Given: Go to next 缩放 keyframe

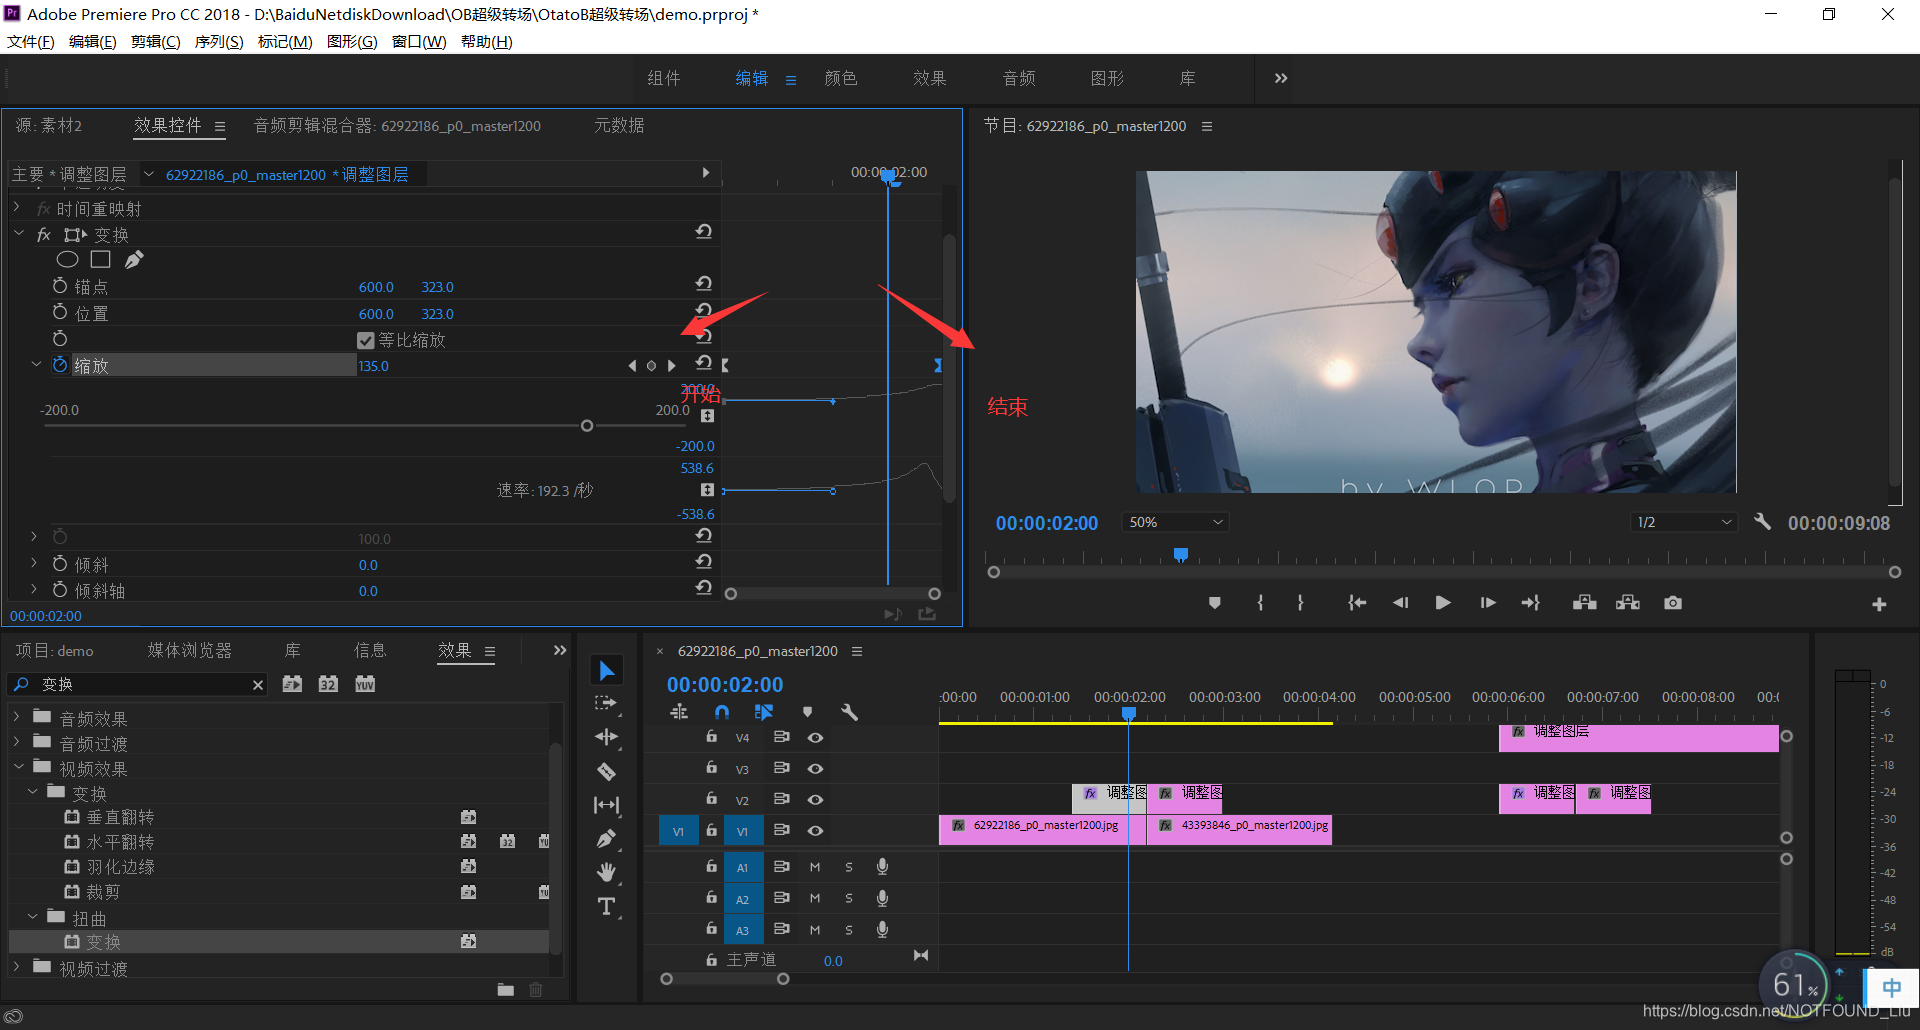Looking at the screenshot, I should tap(672, 366).
